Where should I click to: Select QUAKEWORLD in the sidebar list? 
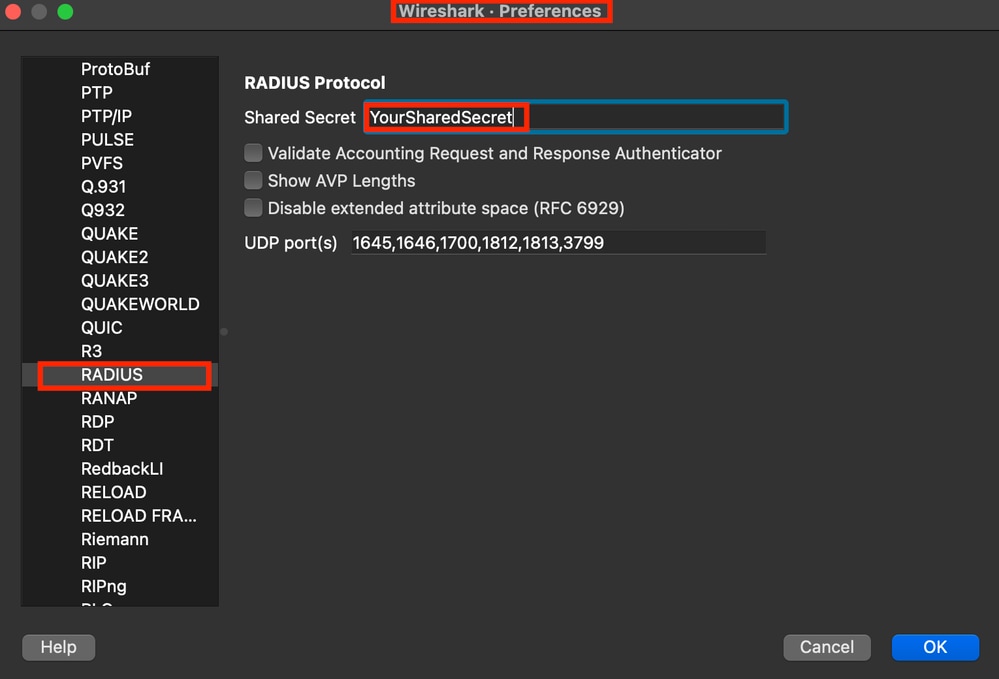(x=120, y=304)
